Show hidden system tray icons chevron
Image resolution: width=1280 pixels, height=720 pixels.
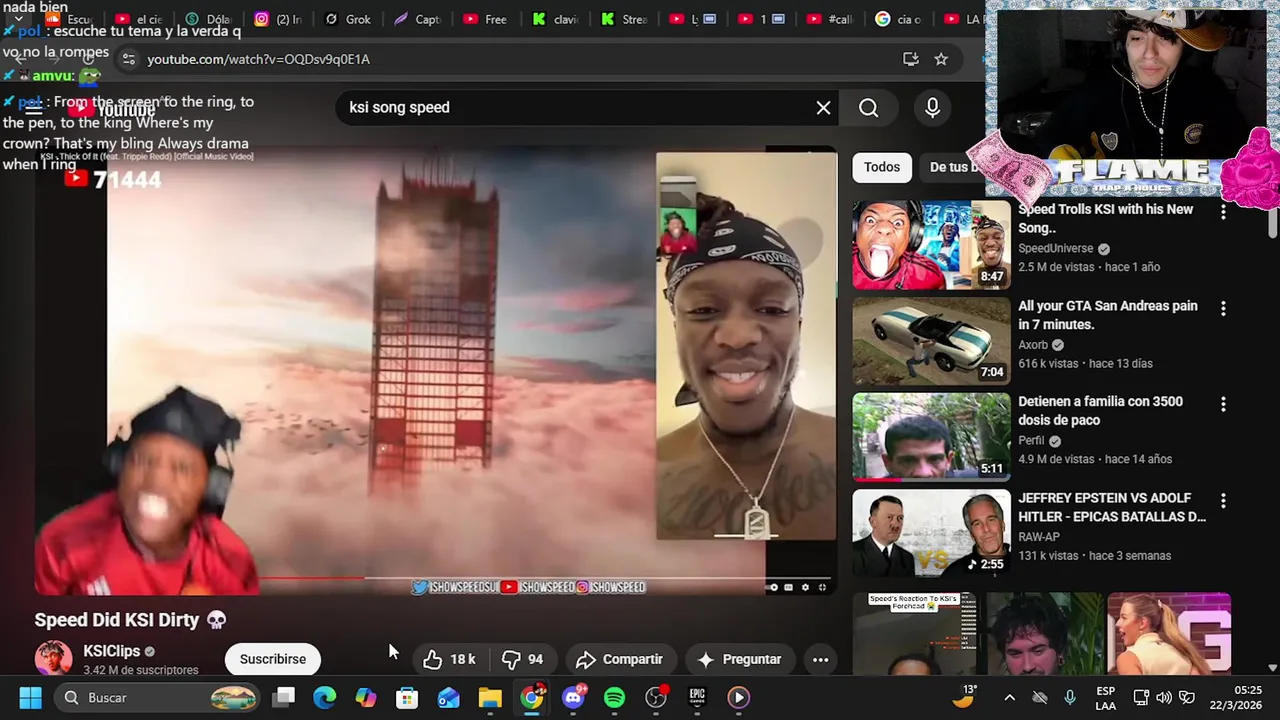1009,697
